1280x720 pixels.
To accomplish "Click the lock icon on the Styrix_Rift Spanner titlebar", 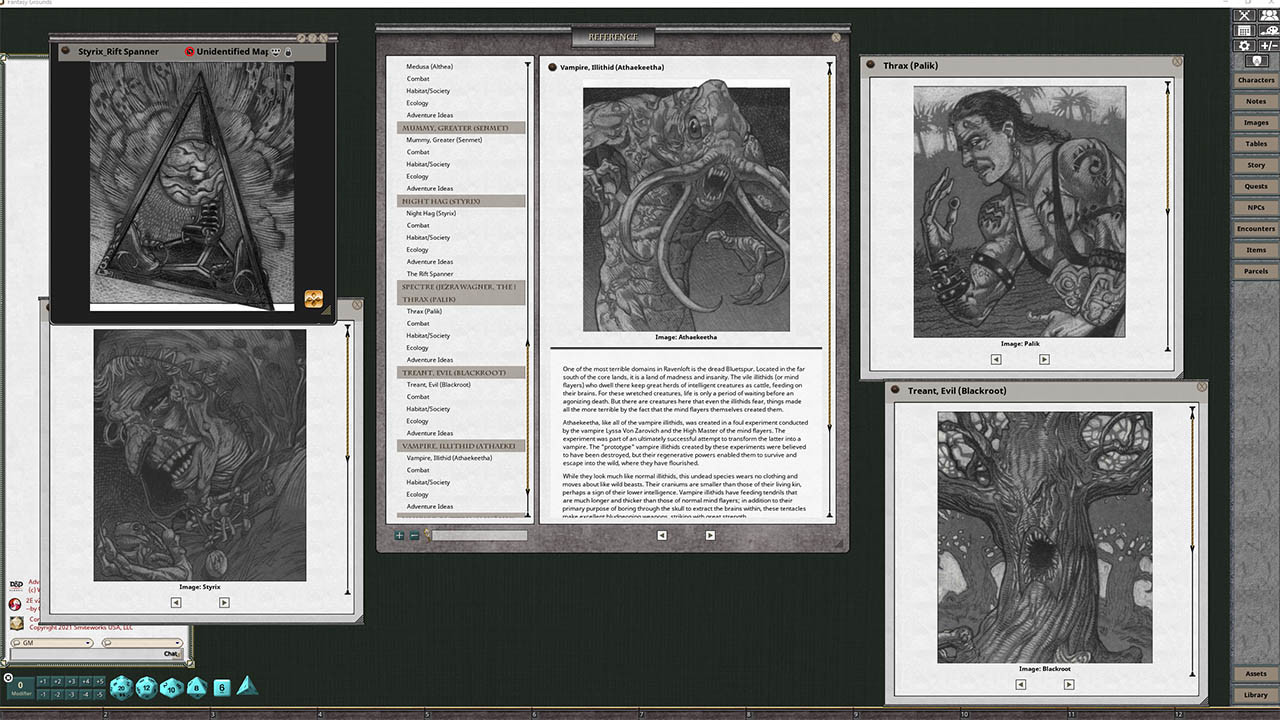I will pos(288,51).
